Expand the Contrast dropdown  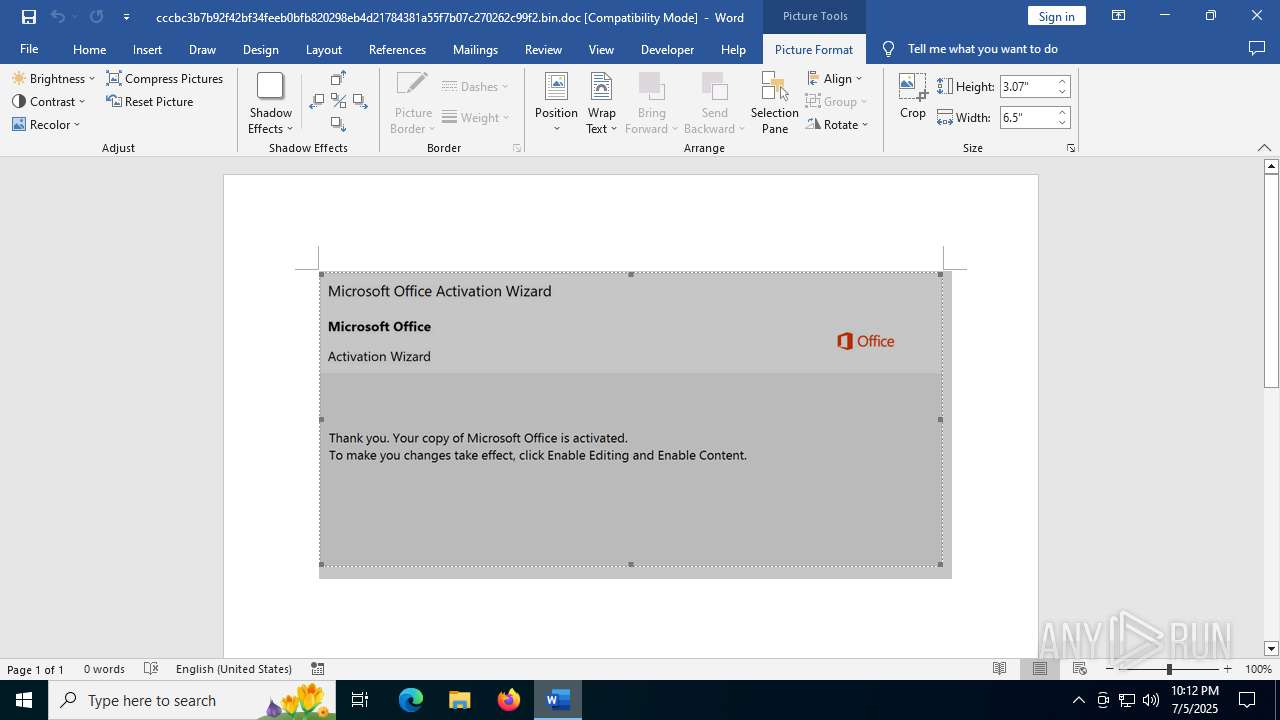pos(49,101)
